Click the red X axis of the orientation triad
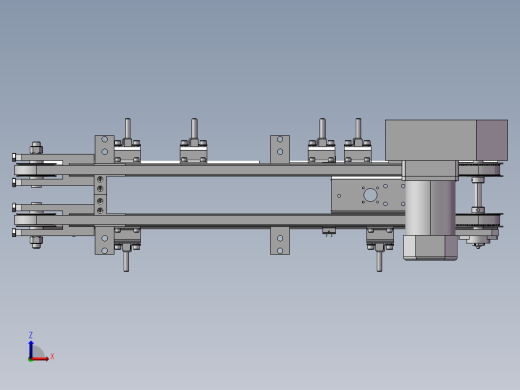This screenshot has width=520, height=390. pos(40,359)
